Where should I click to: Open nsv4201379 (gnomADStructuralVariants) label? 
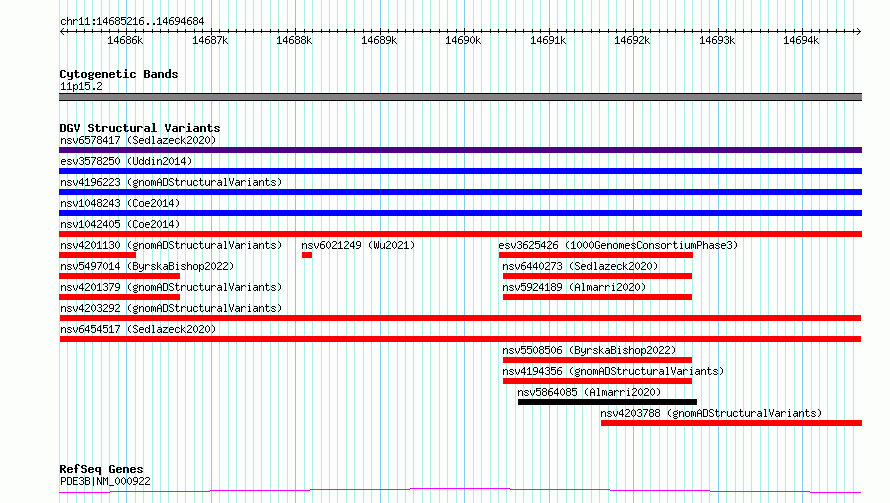(171, 287)
